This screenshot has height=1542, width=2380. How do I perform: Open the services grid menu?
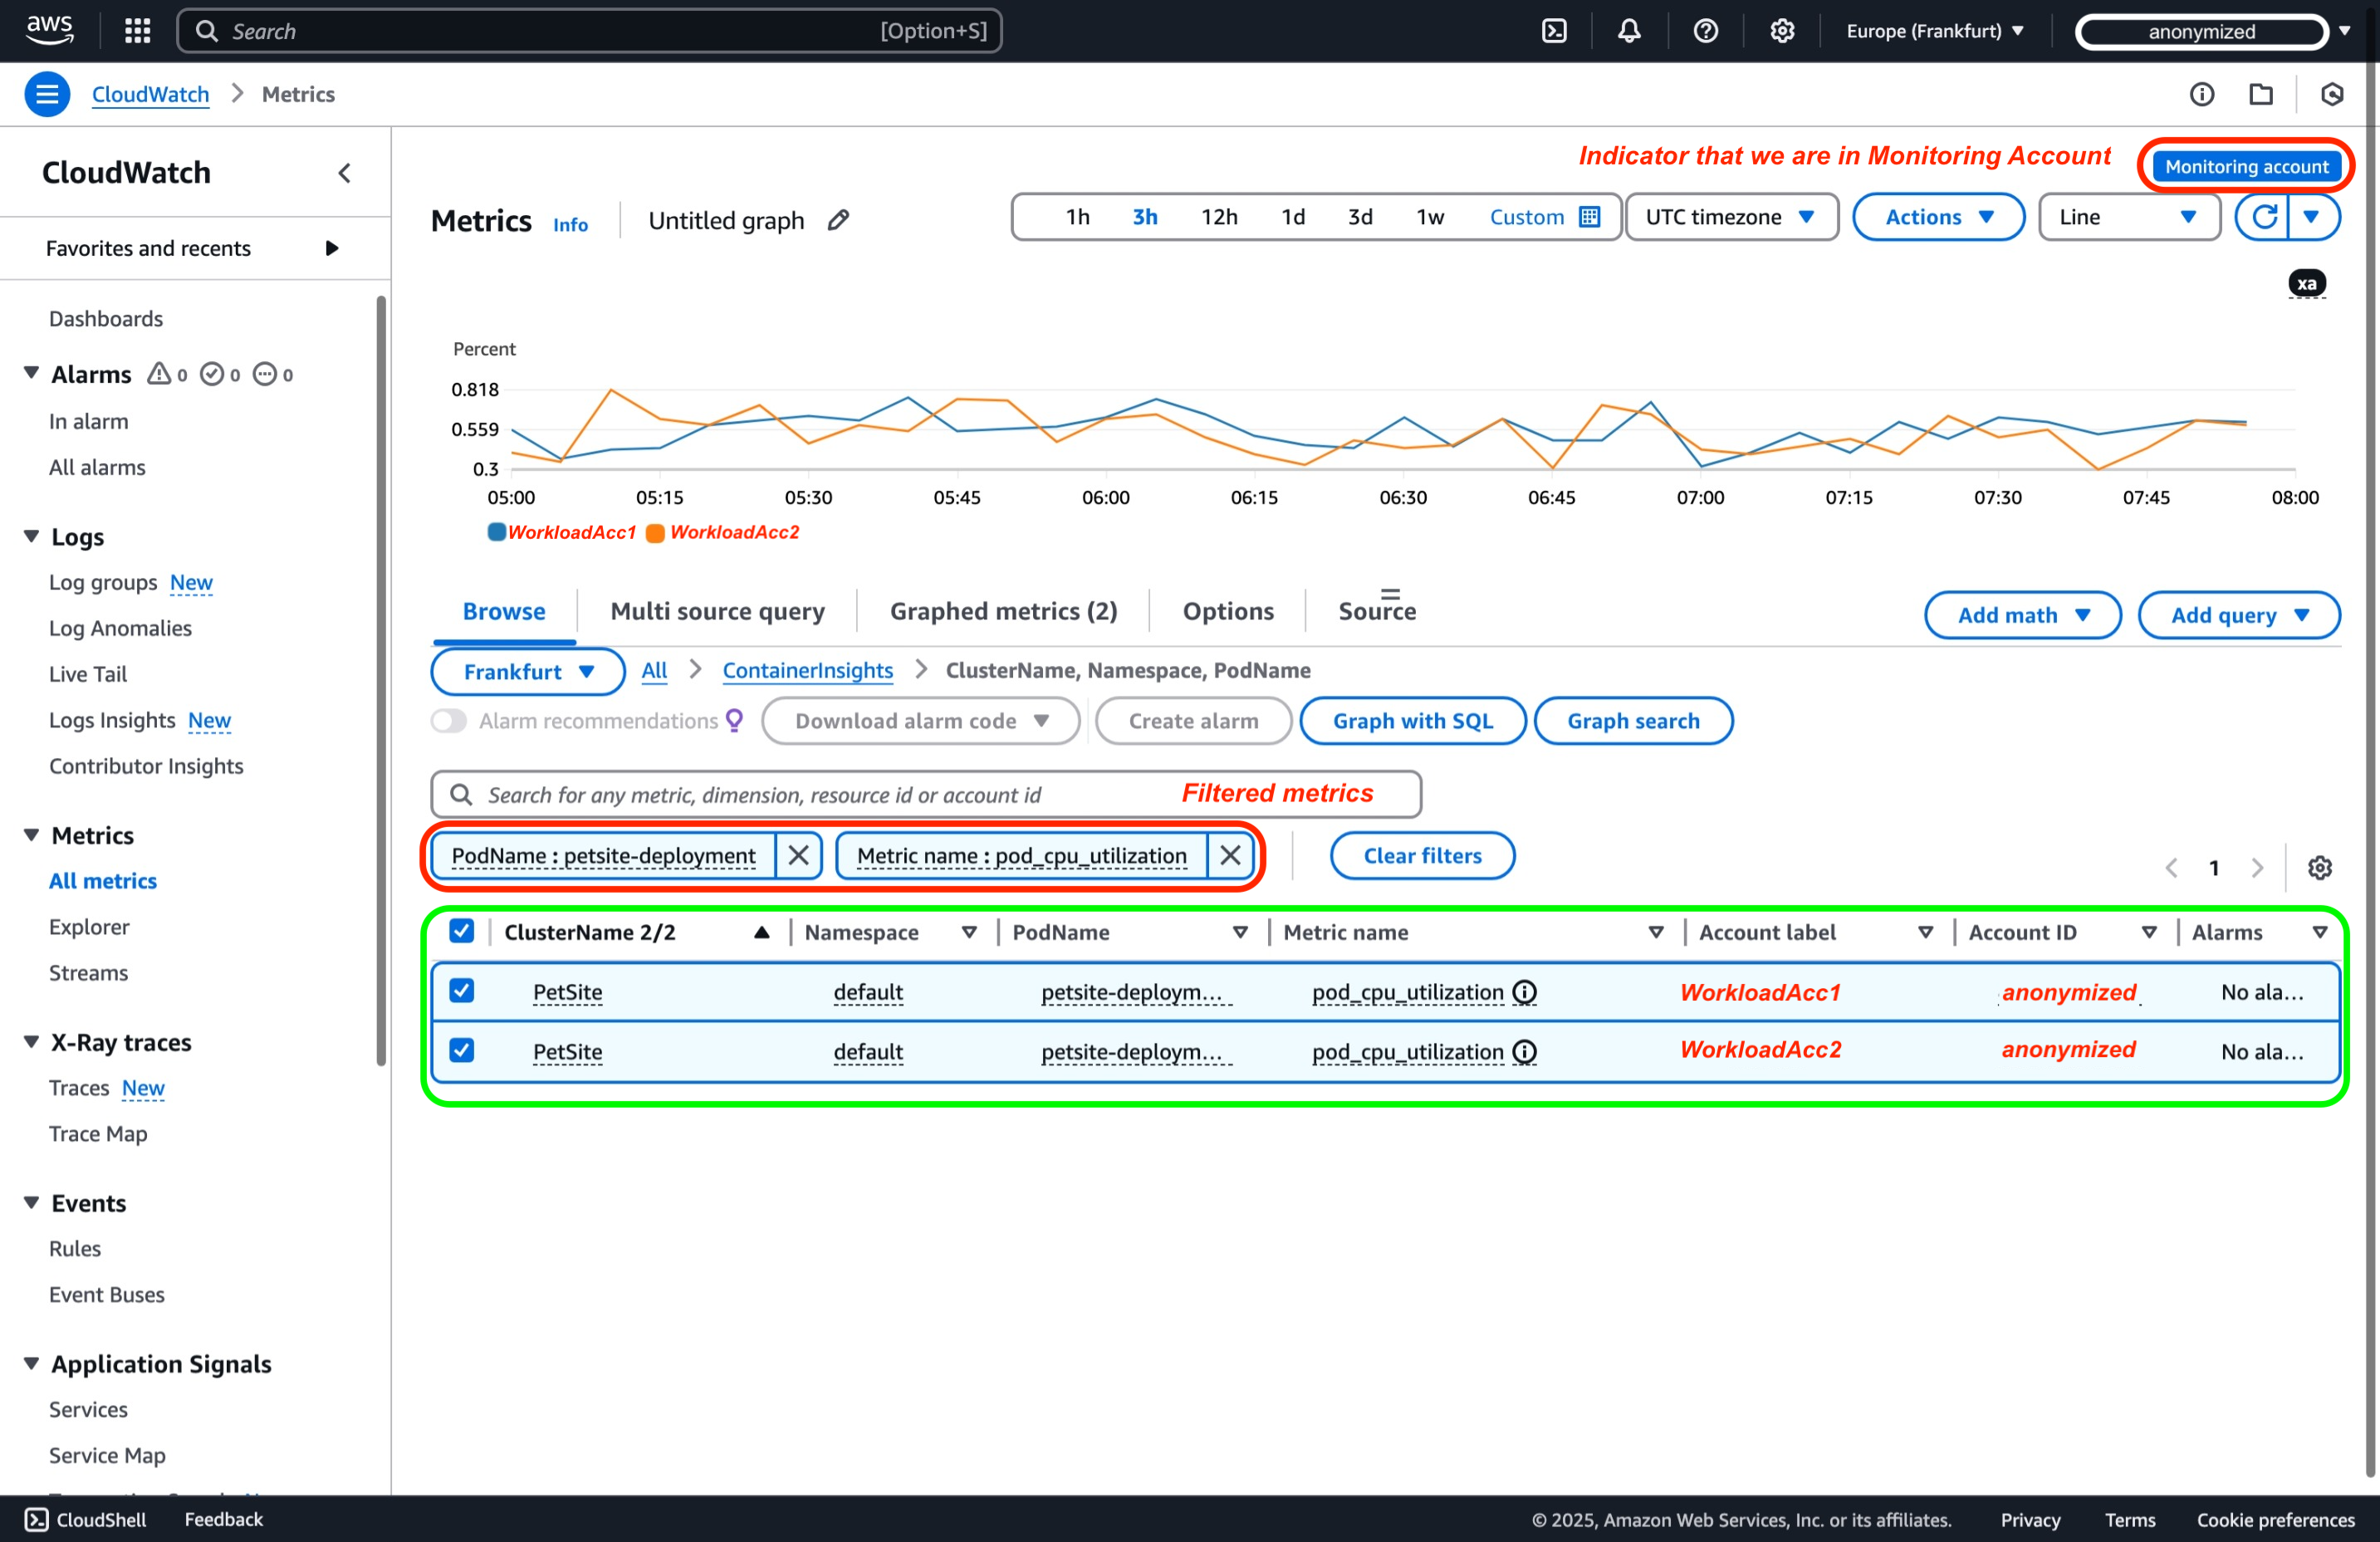tap(138, 31)
